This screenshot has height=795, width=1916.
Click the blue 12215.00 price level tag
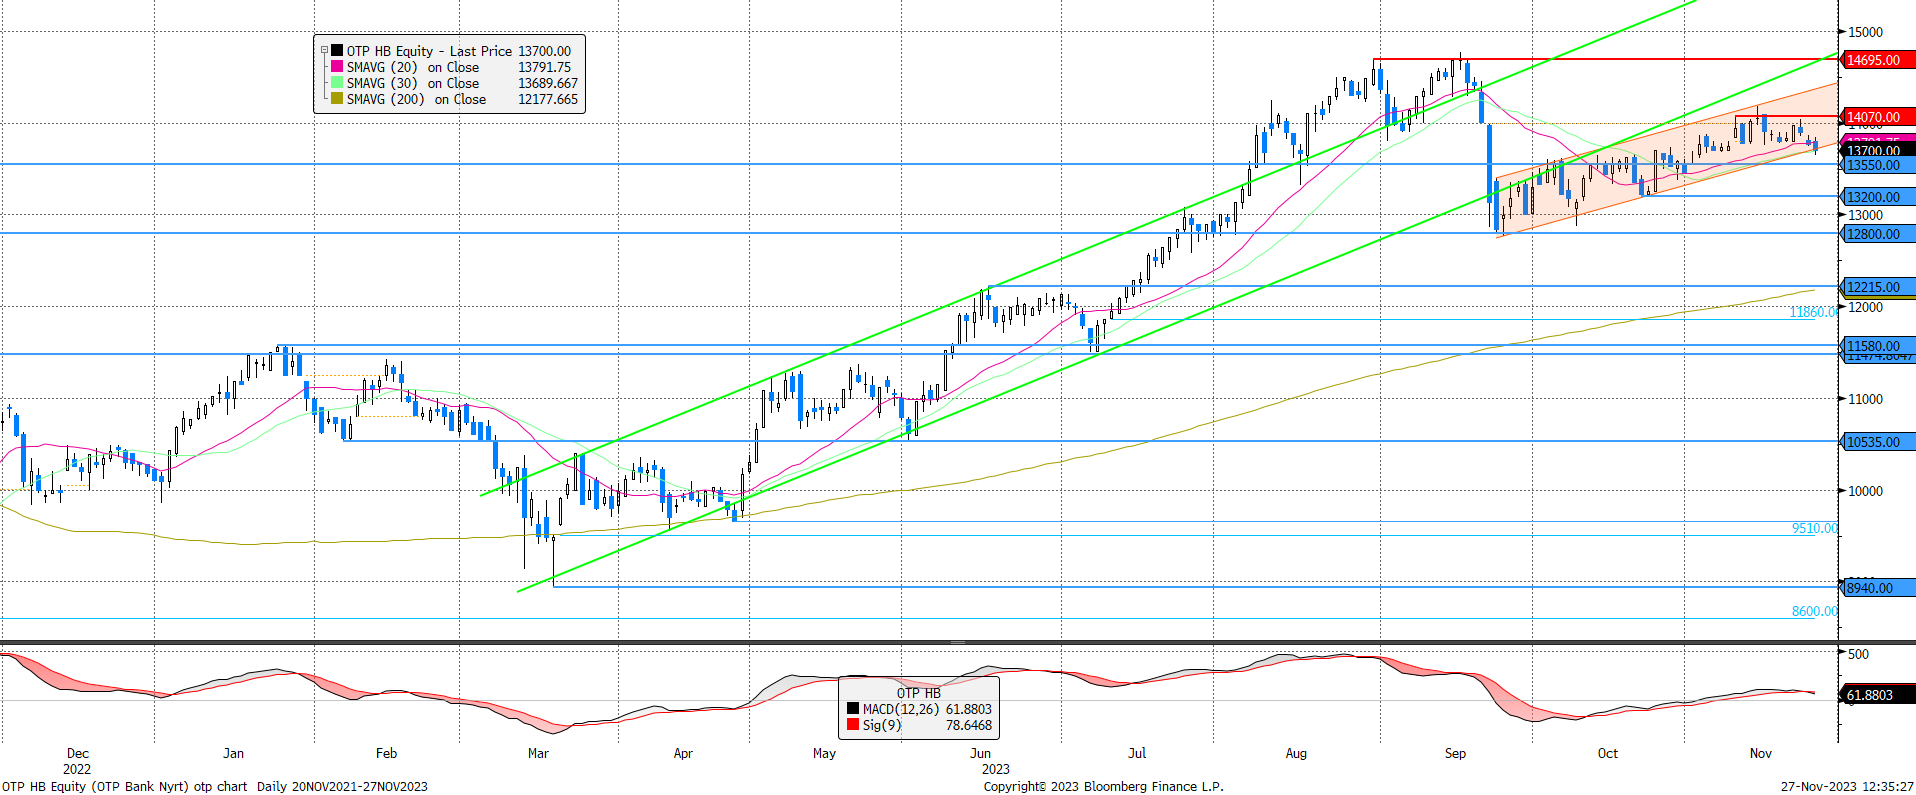tap(1877, 287)
